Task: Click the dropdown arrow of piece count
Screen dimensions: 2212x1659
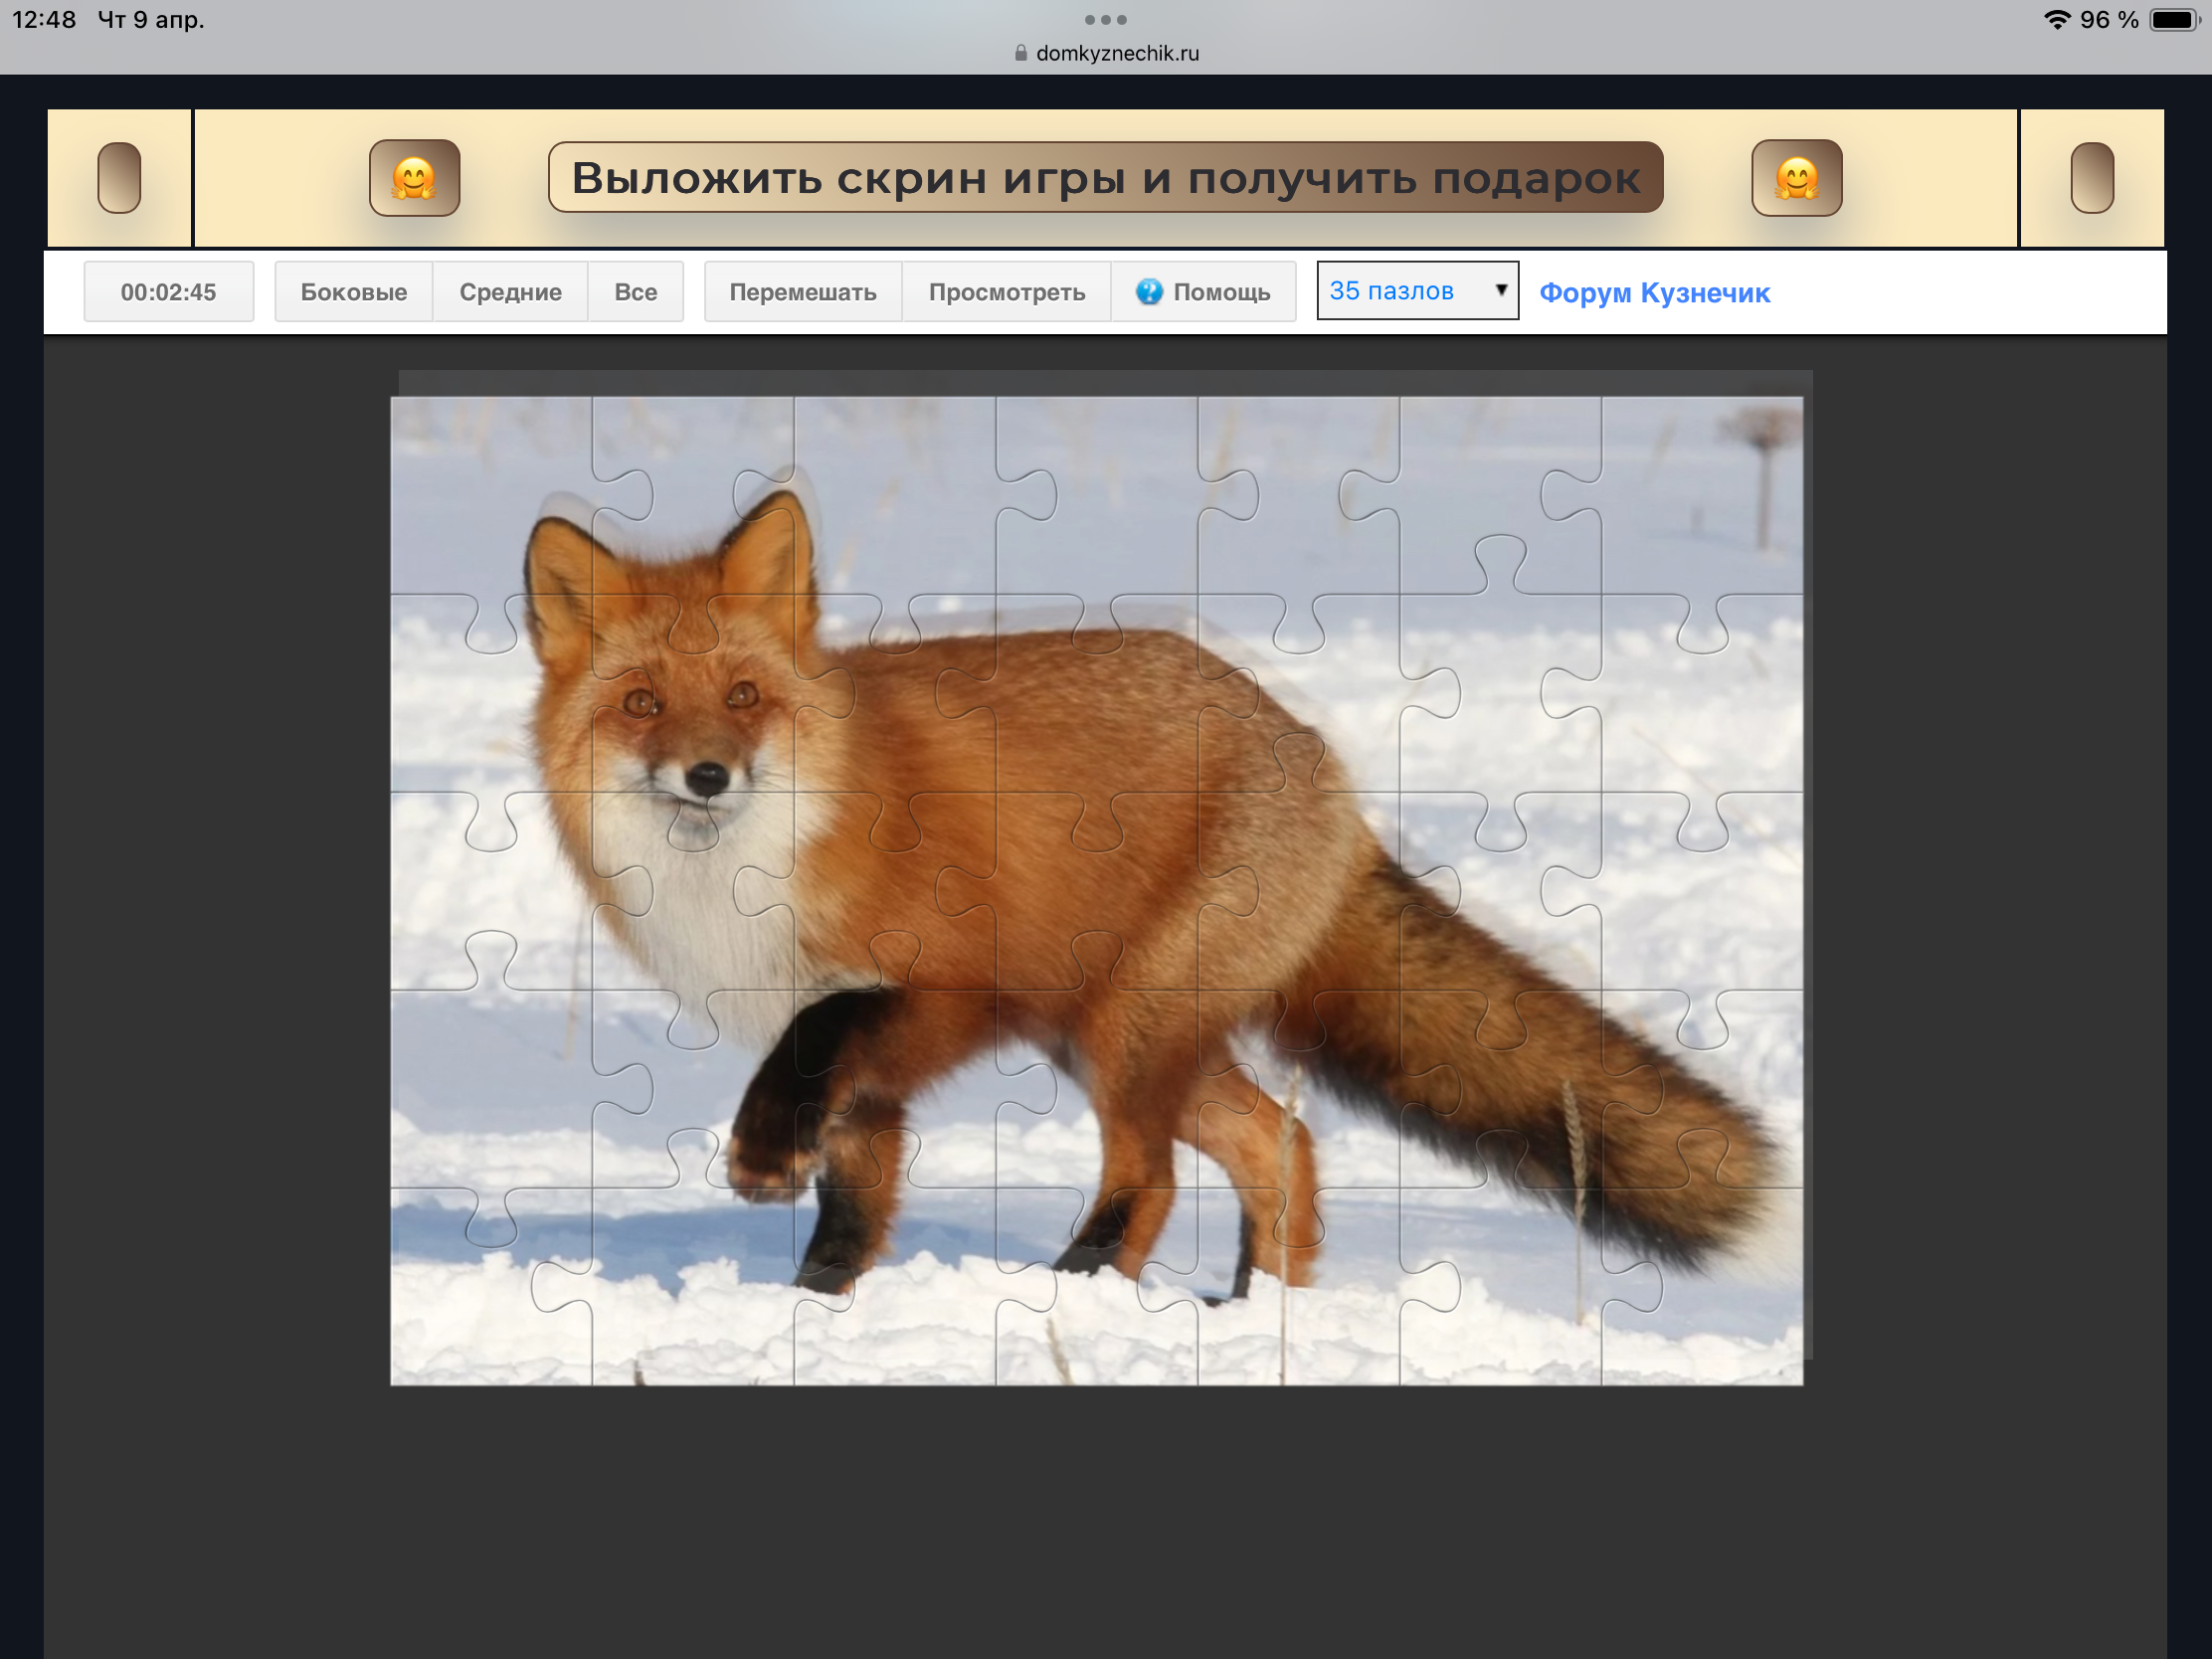Action: click(x=1500, y=290)
